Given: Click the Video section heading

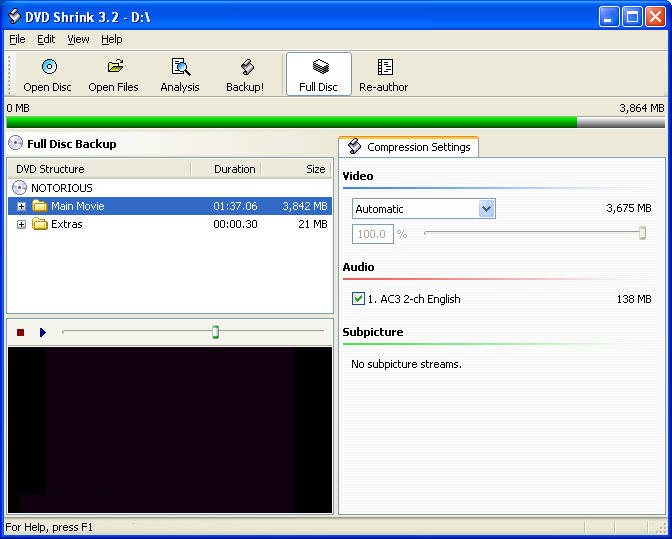Looking at the screenshot, I should click(358, 176).
